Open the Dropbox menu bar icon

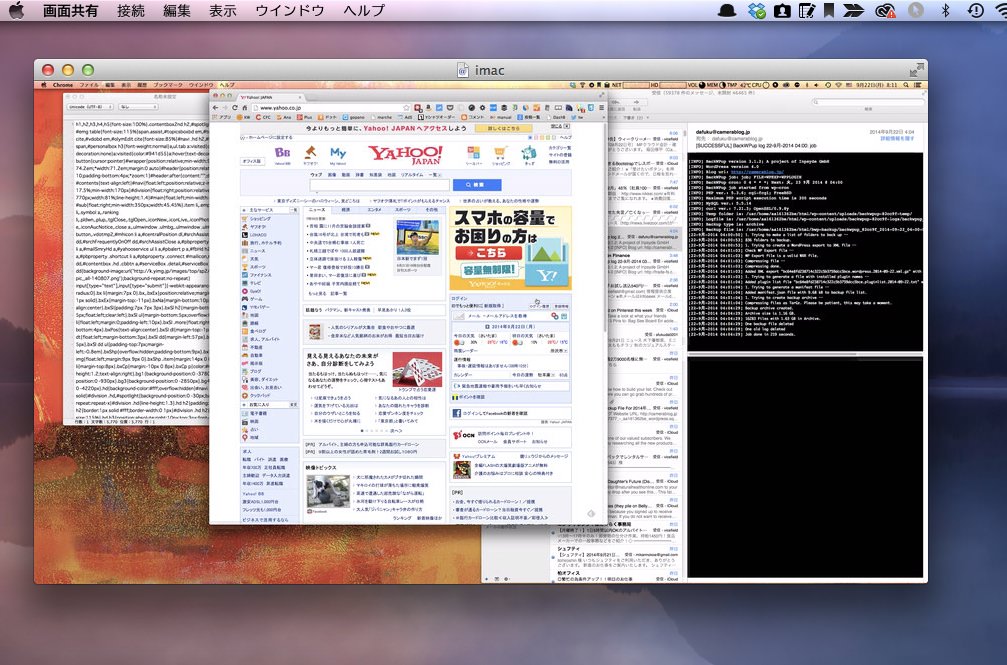757,10
